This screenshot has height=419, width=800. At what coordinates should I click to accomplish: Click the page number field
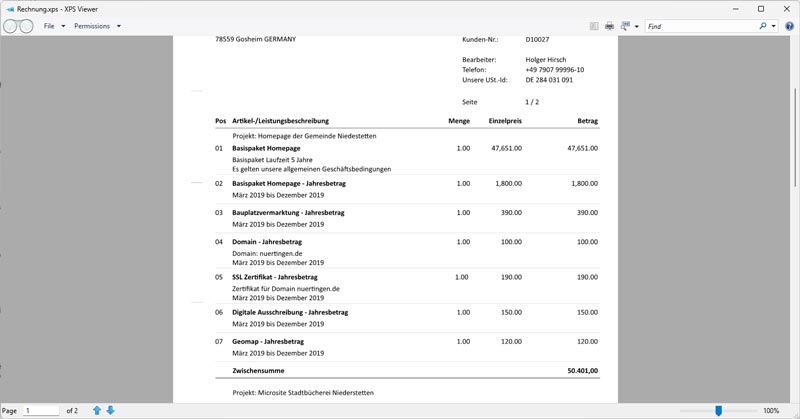click(41, 411)
